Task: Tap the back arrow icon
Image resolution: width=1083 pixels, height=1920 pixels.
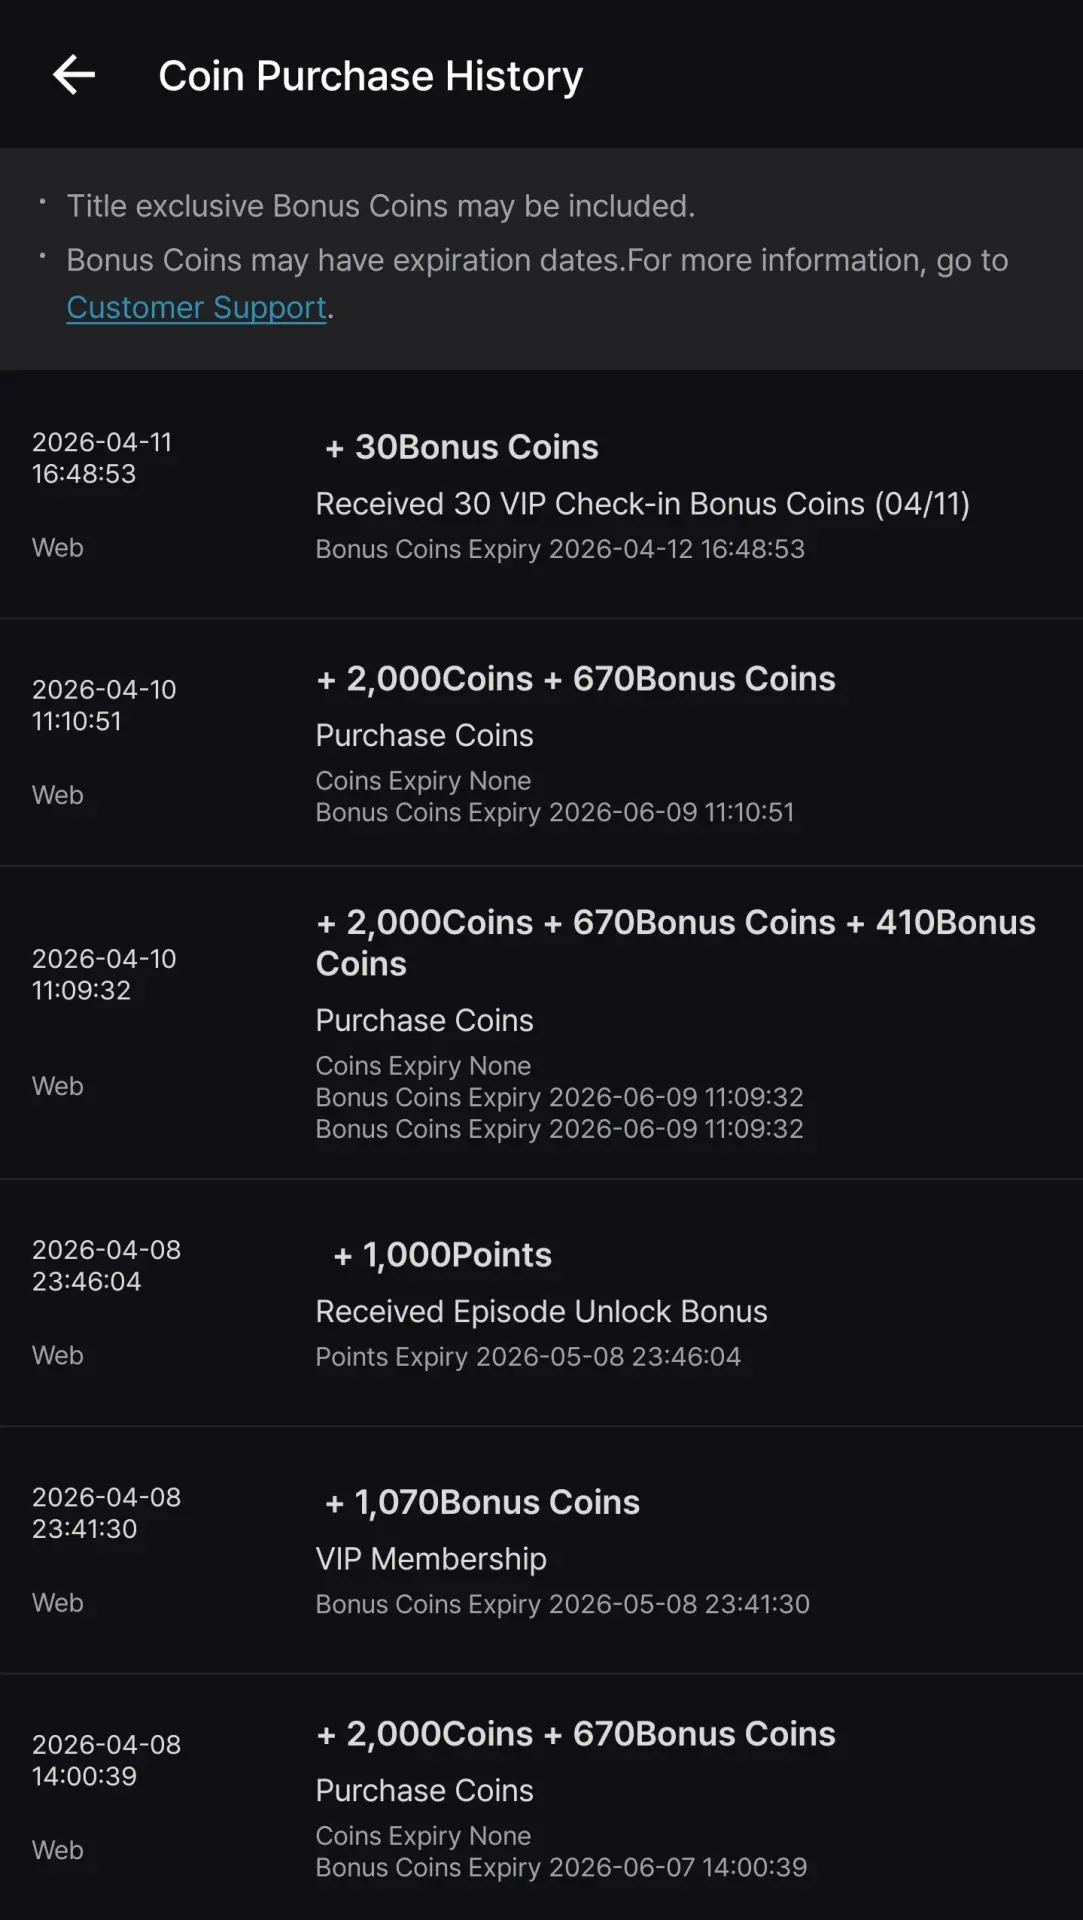Action: [x=74, y=75]
